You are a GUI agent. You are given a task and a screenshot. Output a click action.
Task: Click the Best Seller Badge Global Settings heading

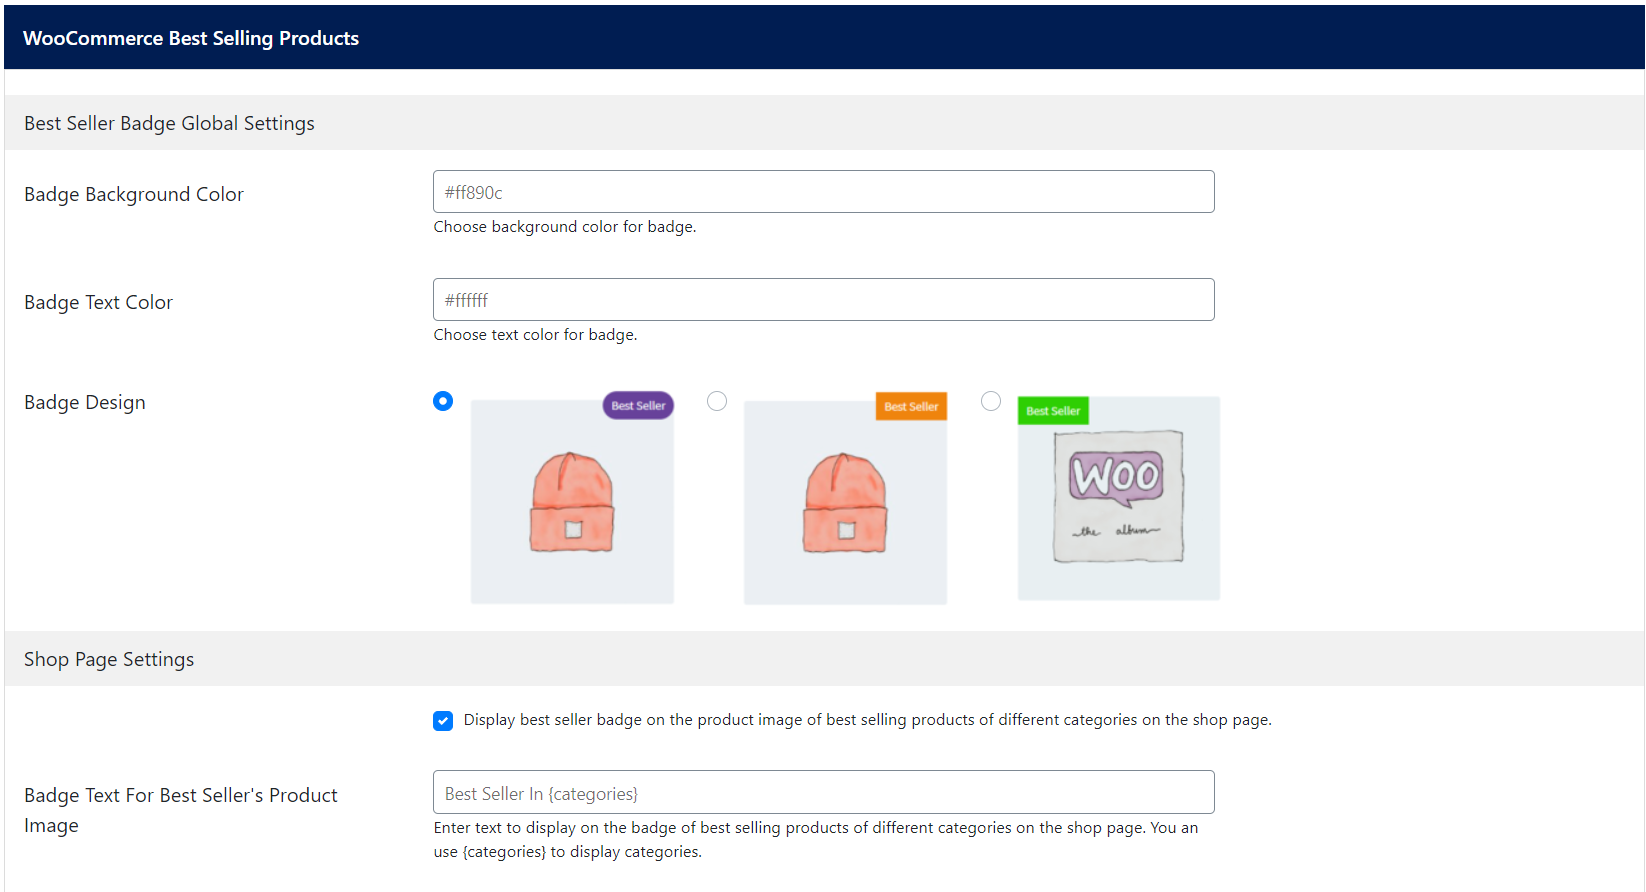click(169, 123)
